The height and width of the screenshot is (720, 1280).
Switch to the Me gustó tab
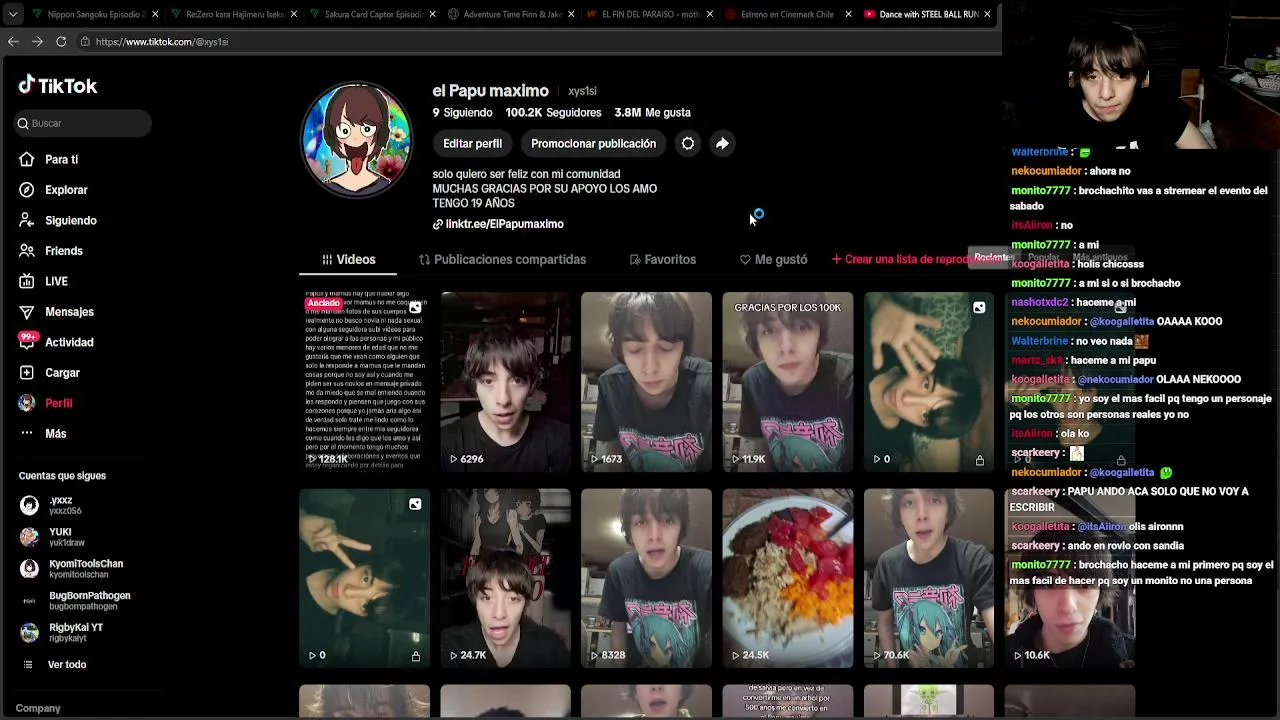pos(773,259)
